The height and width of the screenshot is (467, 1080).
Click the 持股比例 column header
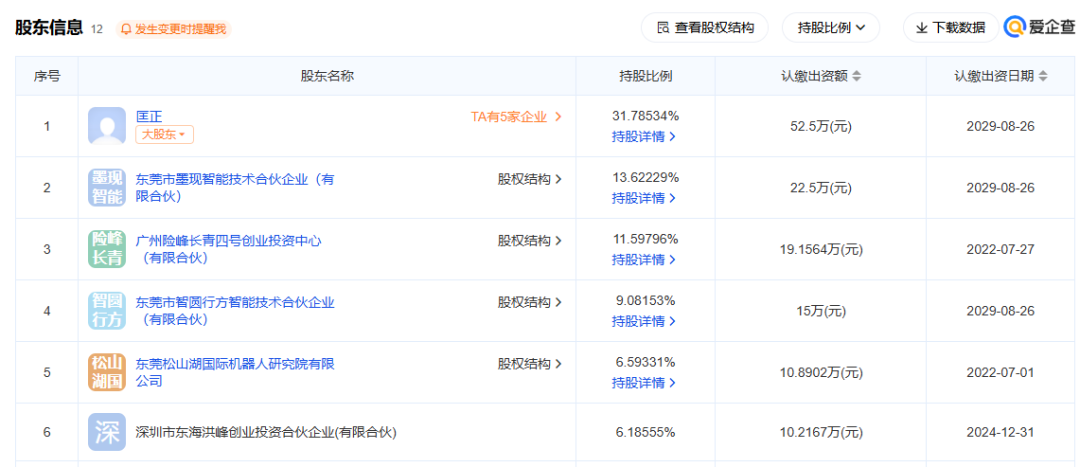click(x=645, y=76)
